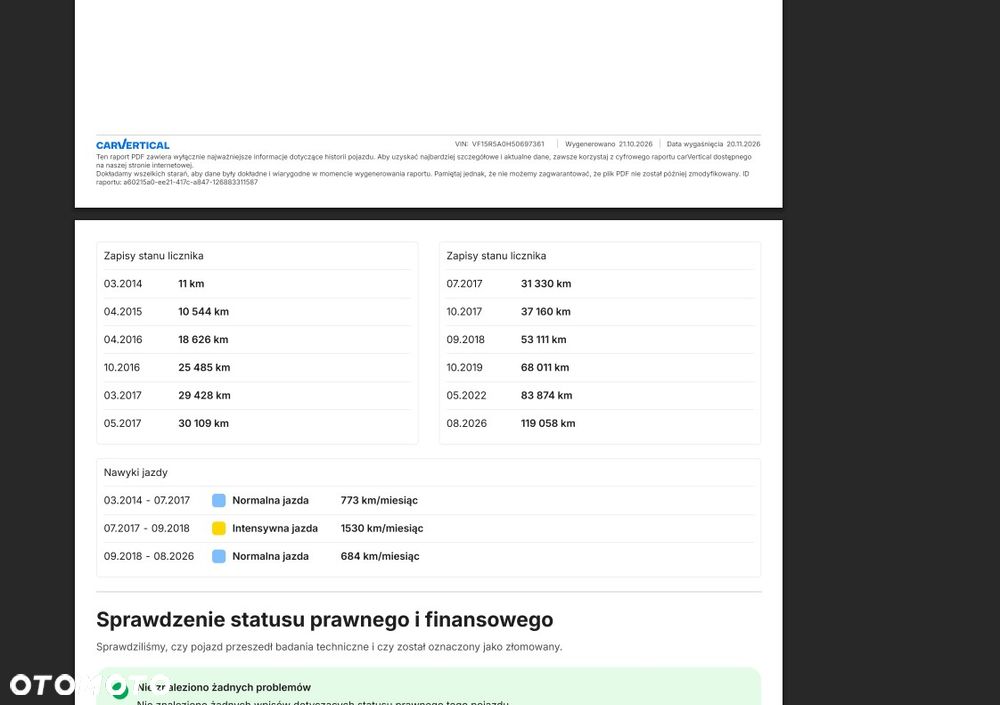Click the 25 485 km odometer reading
This screenshot has height=705, width=1000.
204,367
